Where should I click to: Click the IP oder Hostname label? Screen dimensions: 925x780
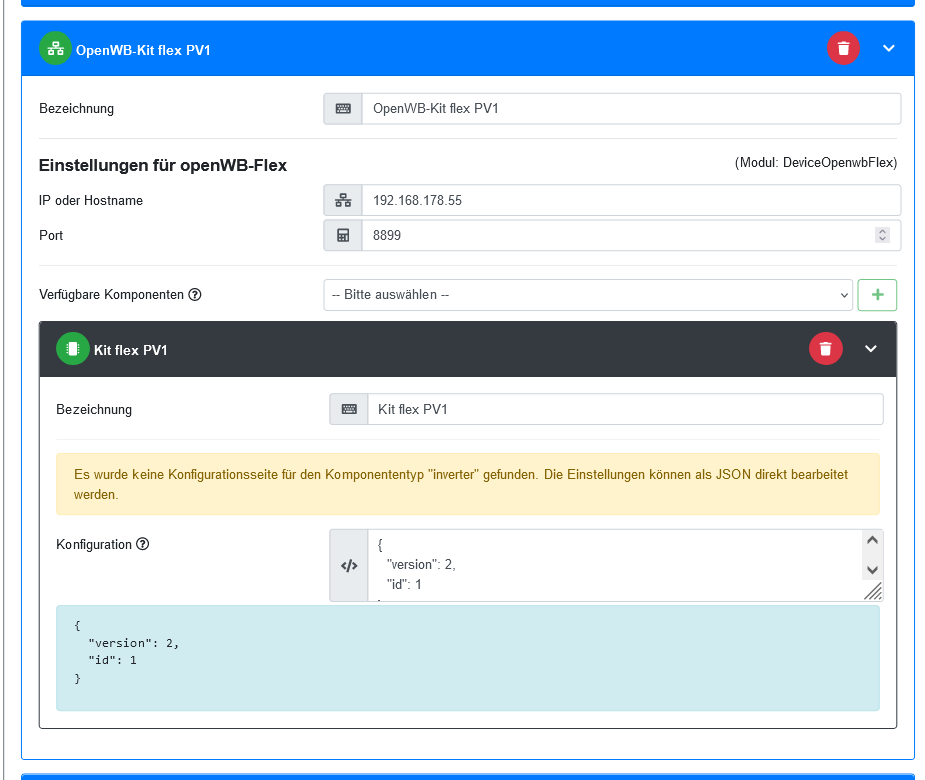pos(91,201)
